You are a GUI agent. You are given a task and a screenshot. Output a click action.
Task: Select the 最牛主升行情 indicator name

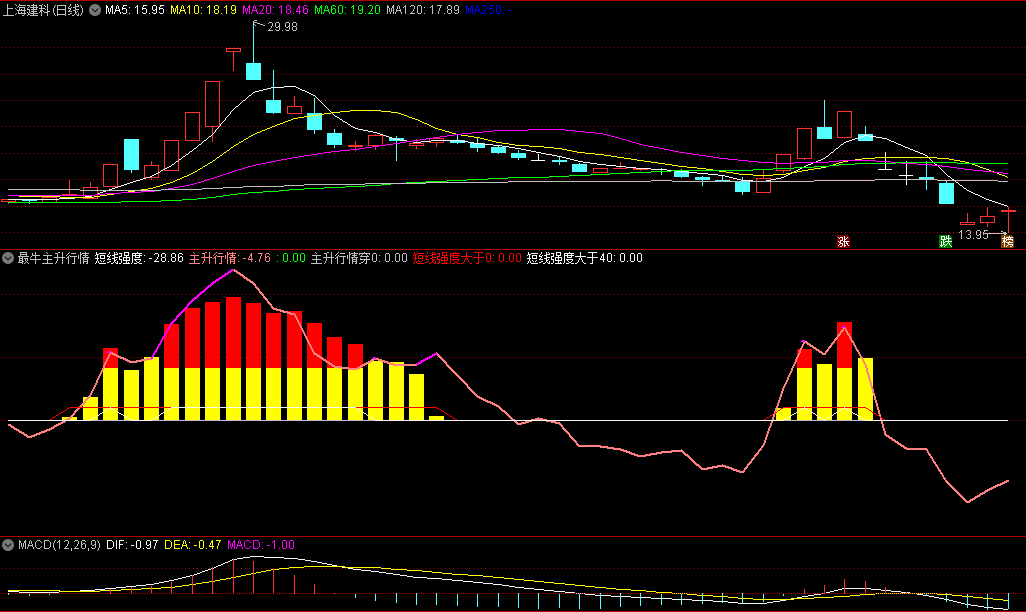pyautogui.click(x=54, y=258)
